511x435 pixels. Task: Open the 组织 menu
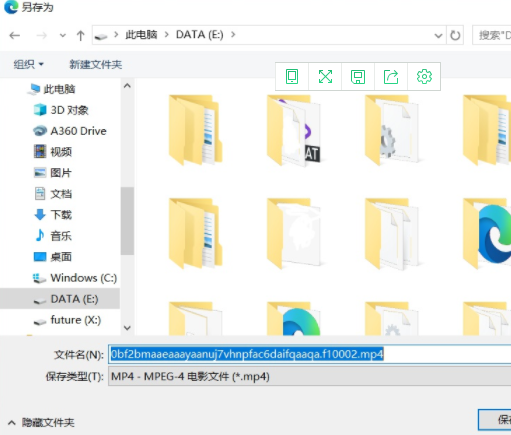pyautogui.click(x=28, y=64)
